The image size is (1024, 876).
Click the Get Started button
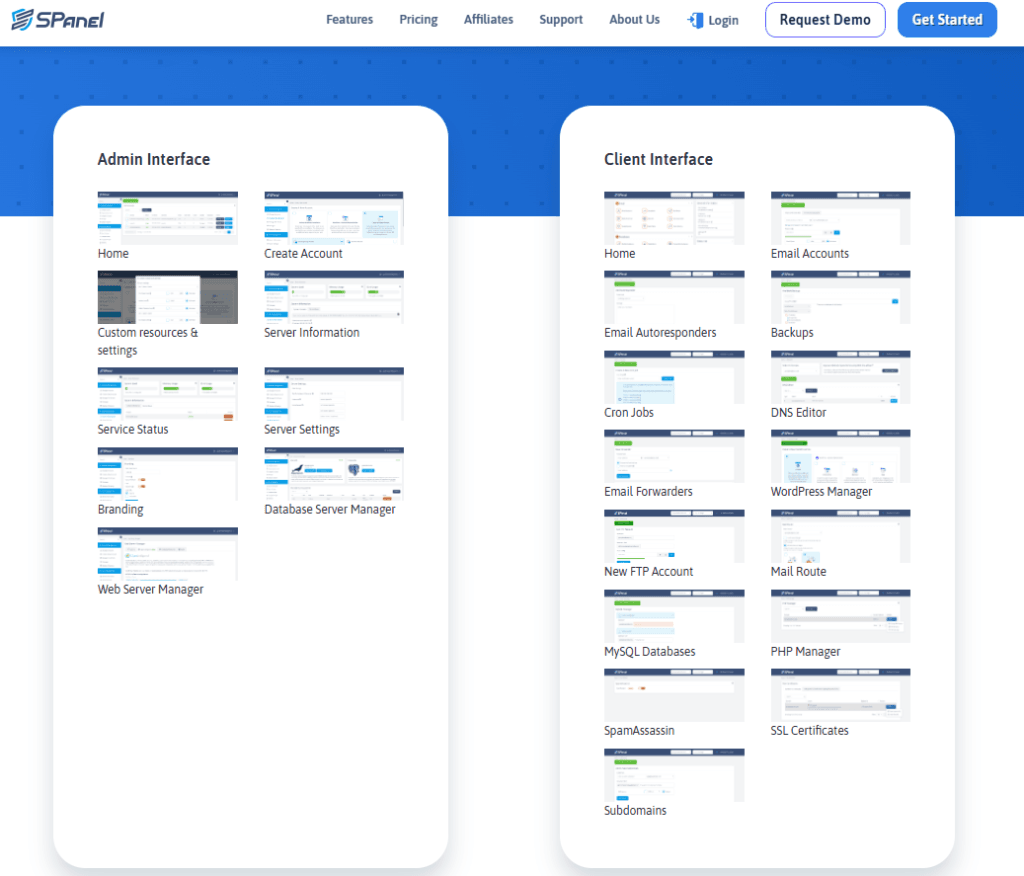(947, 20)
